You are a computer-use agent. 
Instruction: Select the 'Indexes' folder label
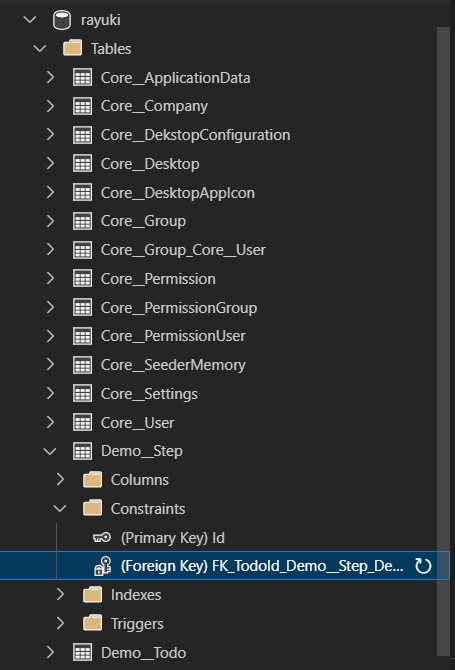tap(136, 595)
